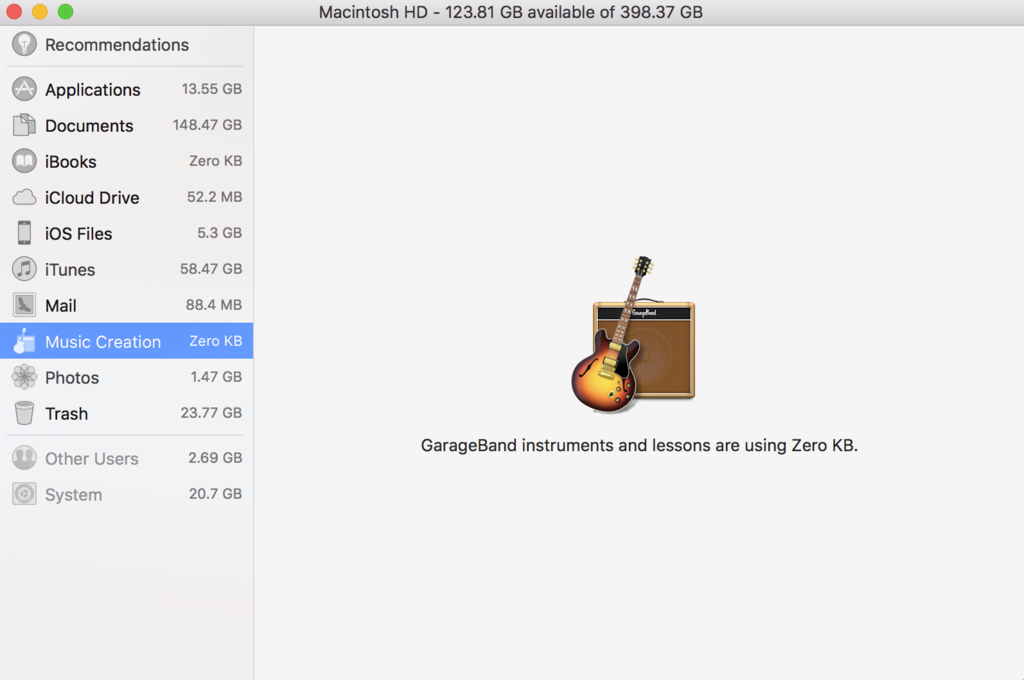Click the Recommendations lightbulb icon
1024x680 pixels.
24,44
